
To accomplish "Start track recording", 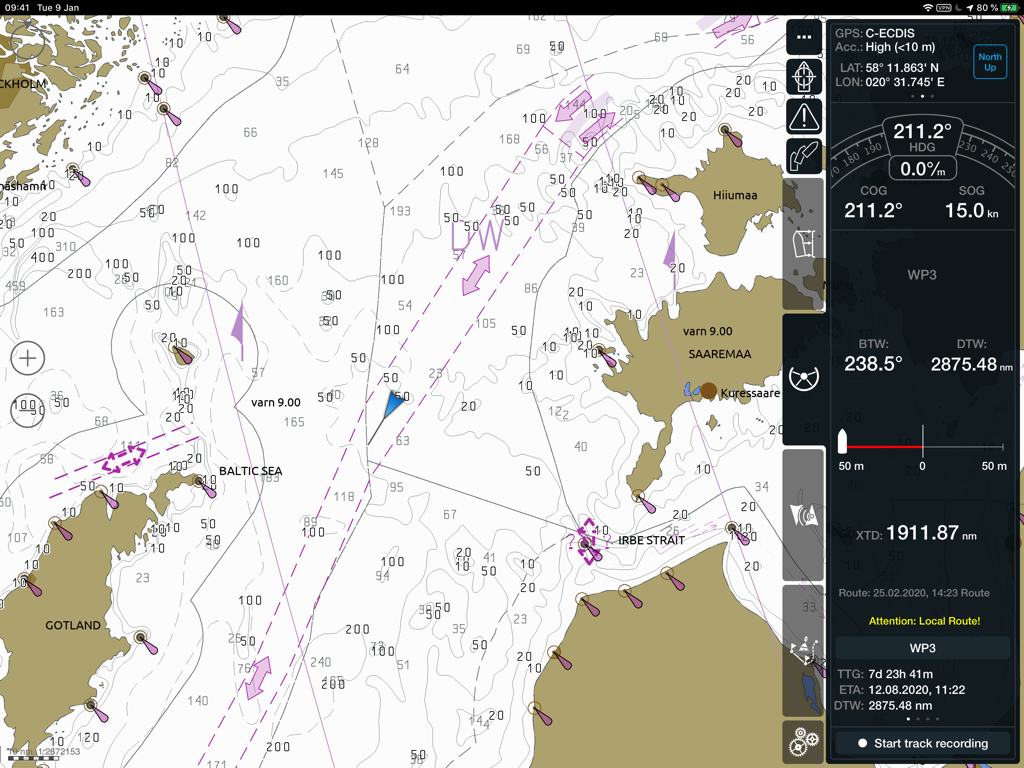I will (922, 743).
